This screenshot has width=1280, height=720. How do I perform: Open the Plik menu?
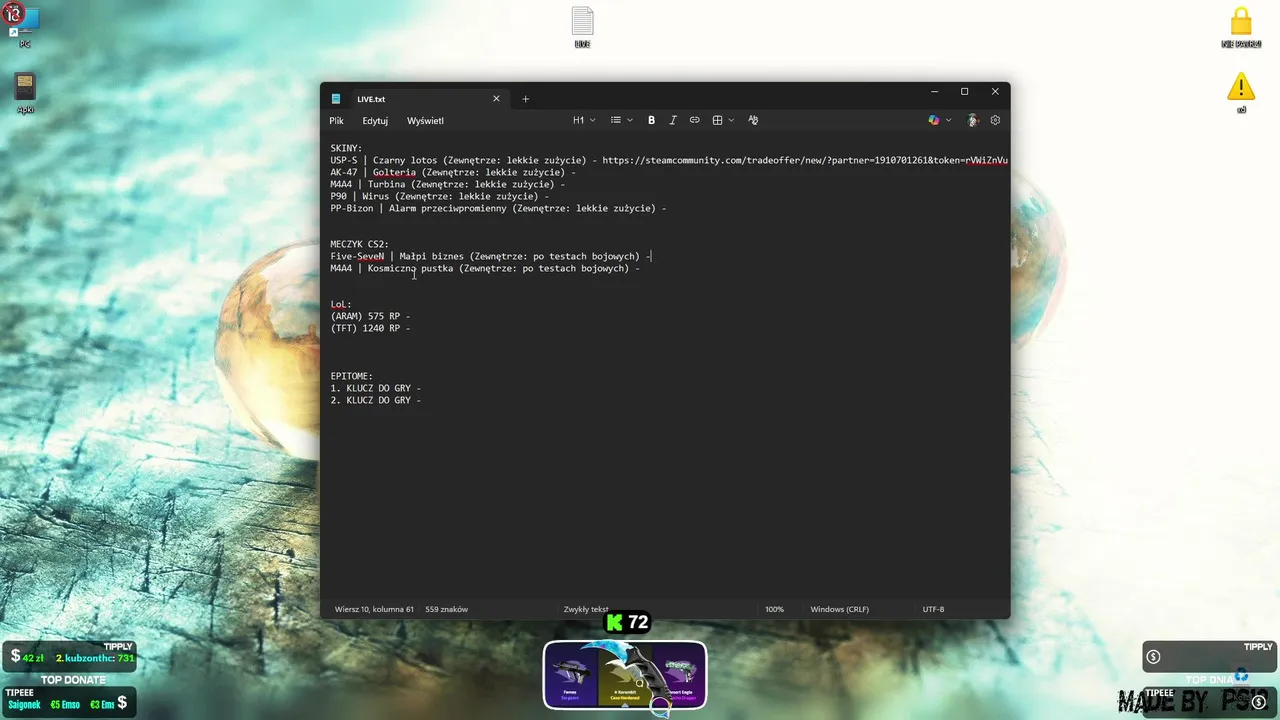[x=336, y=120]
